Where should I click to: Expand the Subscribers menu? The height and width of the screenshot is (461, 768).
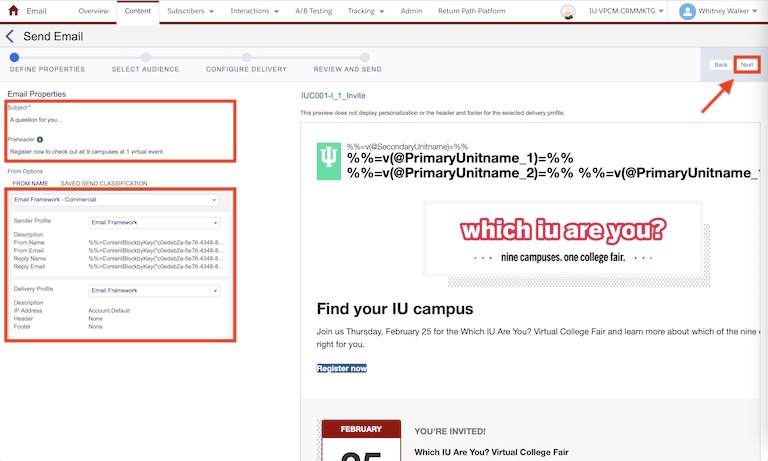click(x=191, y=11)
